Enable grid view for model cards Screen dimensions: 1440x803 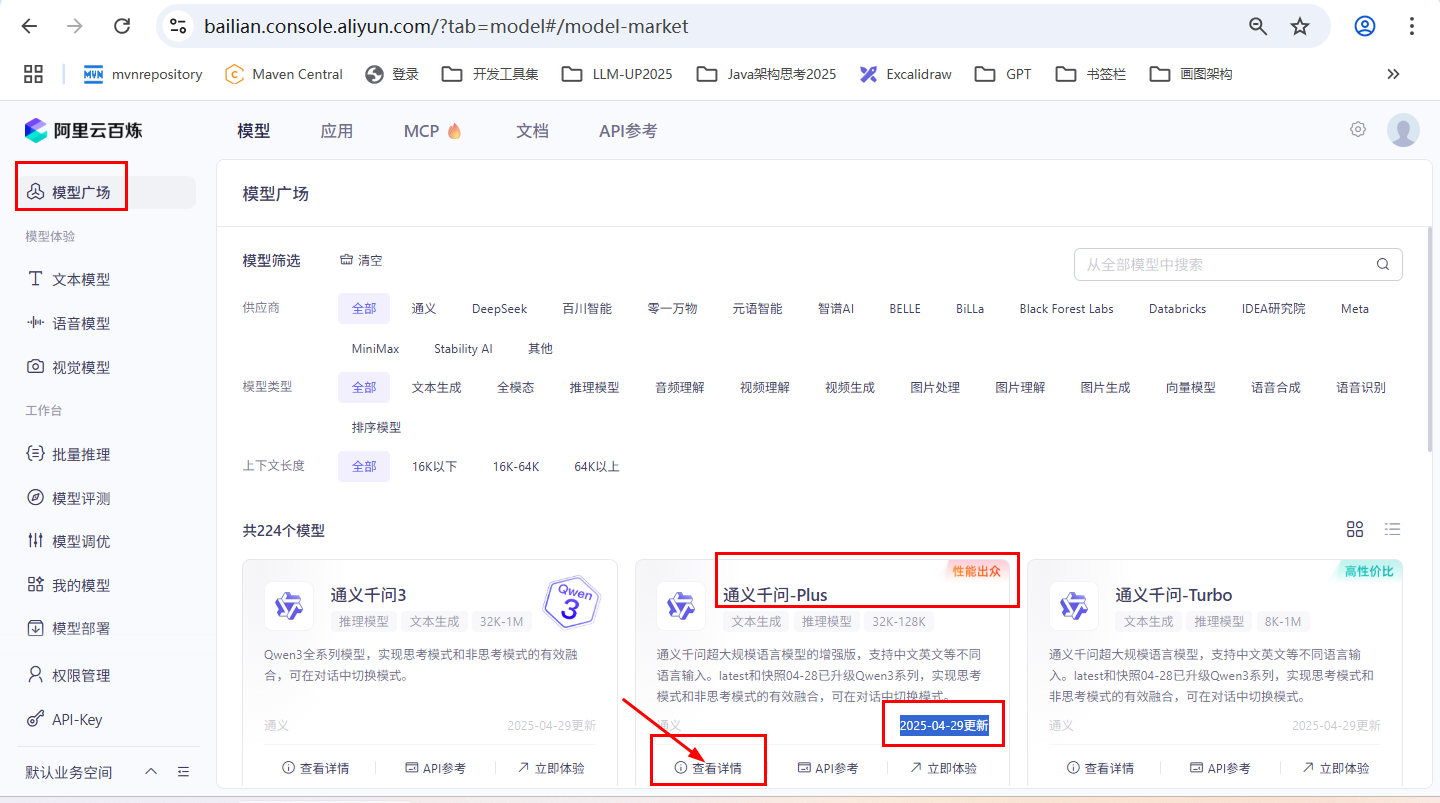(x=1355, y=529)
